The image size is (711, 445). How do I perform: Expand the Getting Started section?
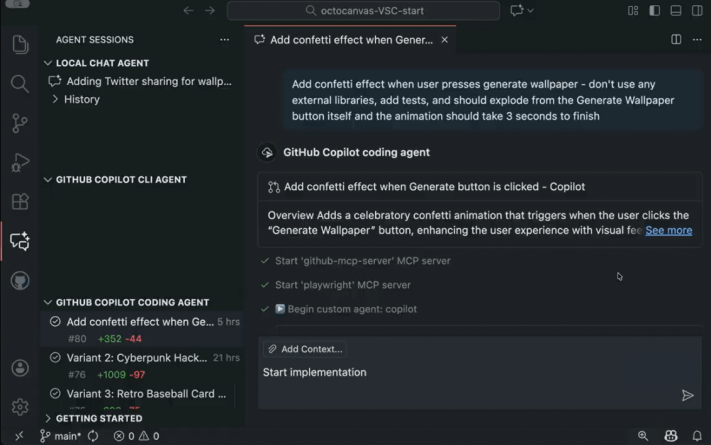point(49,418)
